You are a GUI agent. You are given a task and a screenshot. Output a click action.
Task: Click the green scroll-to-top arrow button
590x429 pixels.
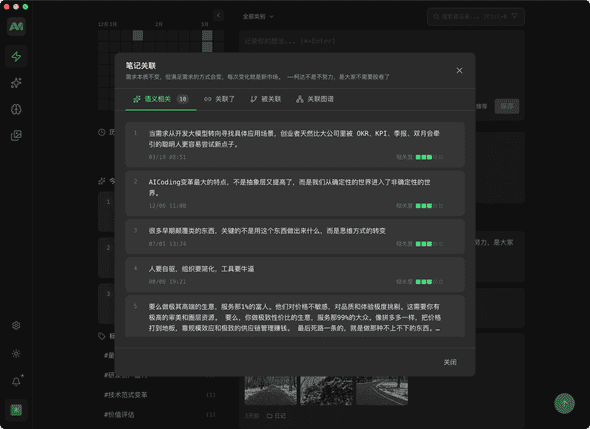click(564, 403)
